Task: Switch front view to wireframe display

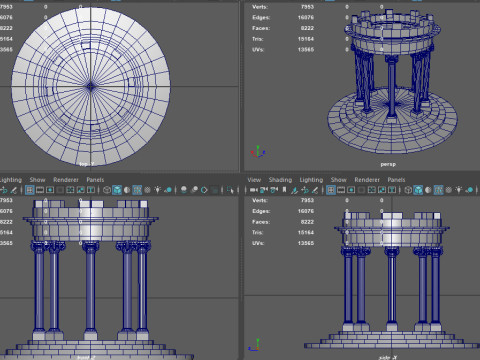Action: coord(107,190)
